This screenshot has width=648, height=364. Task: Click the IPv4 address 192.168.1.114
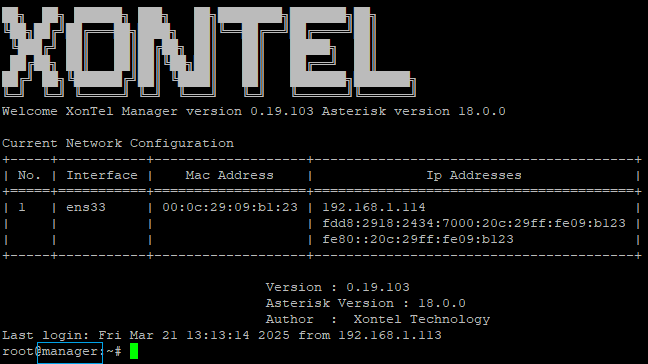(x=374, y=207)
